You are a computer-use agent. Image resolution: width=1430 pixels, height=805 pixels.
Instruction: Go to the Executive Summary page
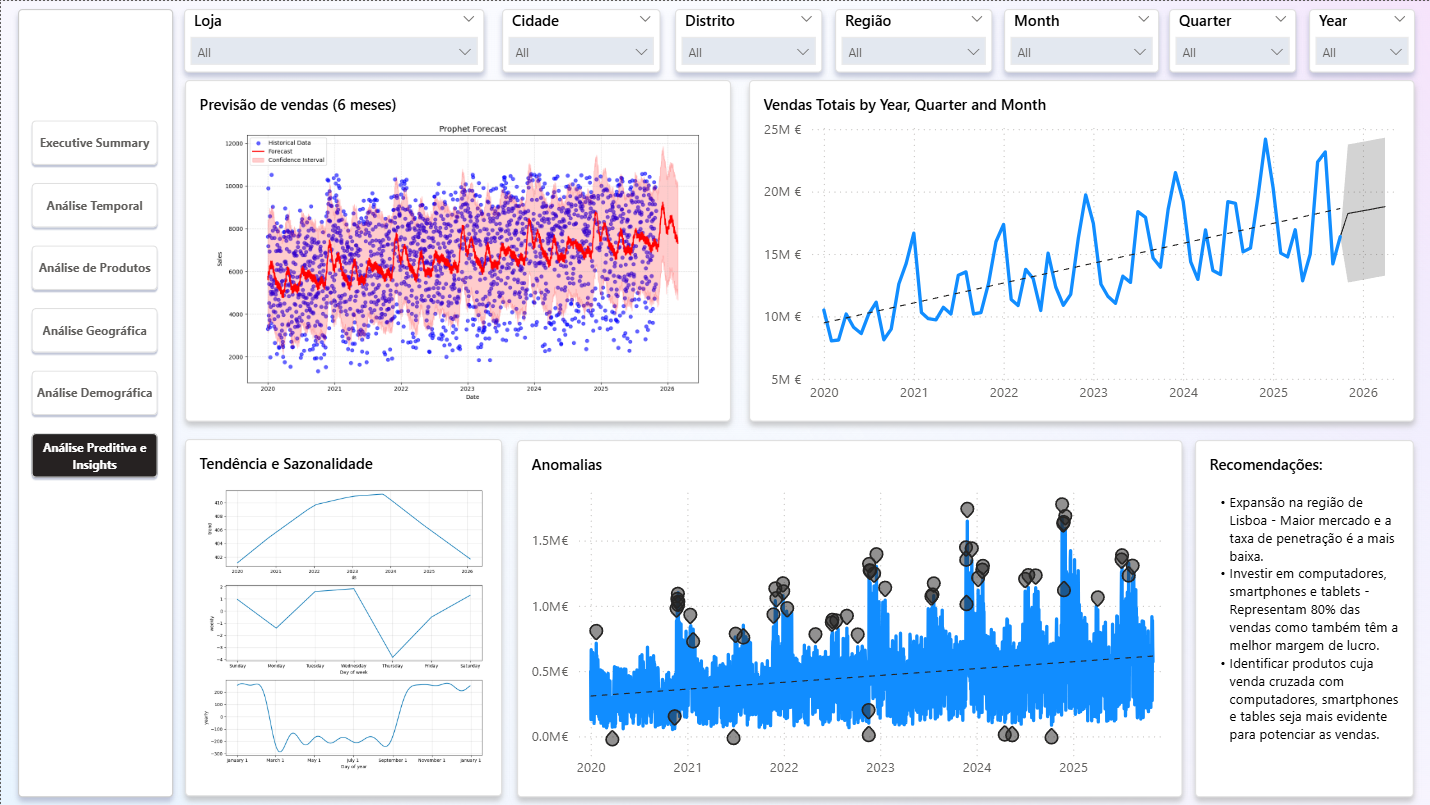[x=95, y=143]
